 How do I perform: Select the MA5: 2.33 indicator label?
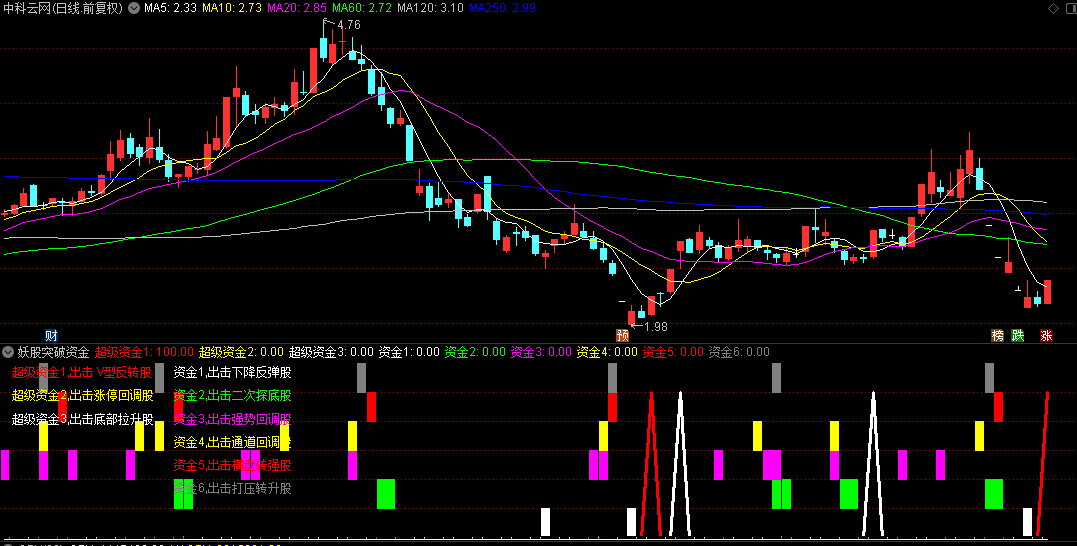tap(170, 8)
